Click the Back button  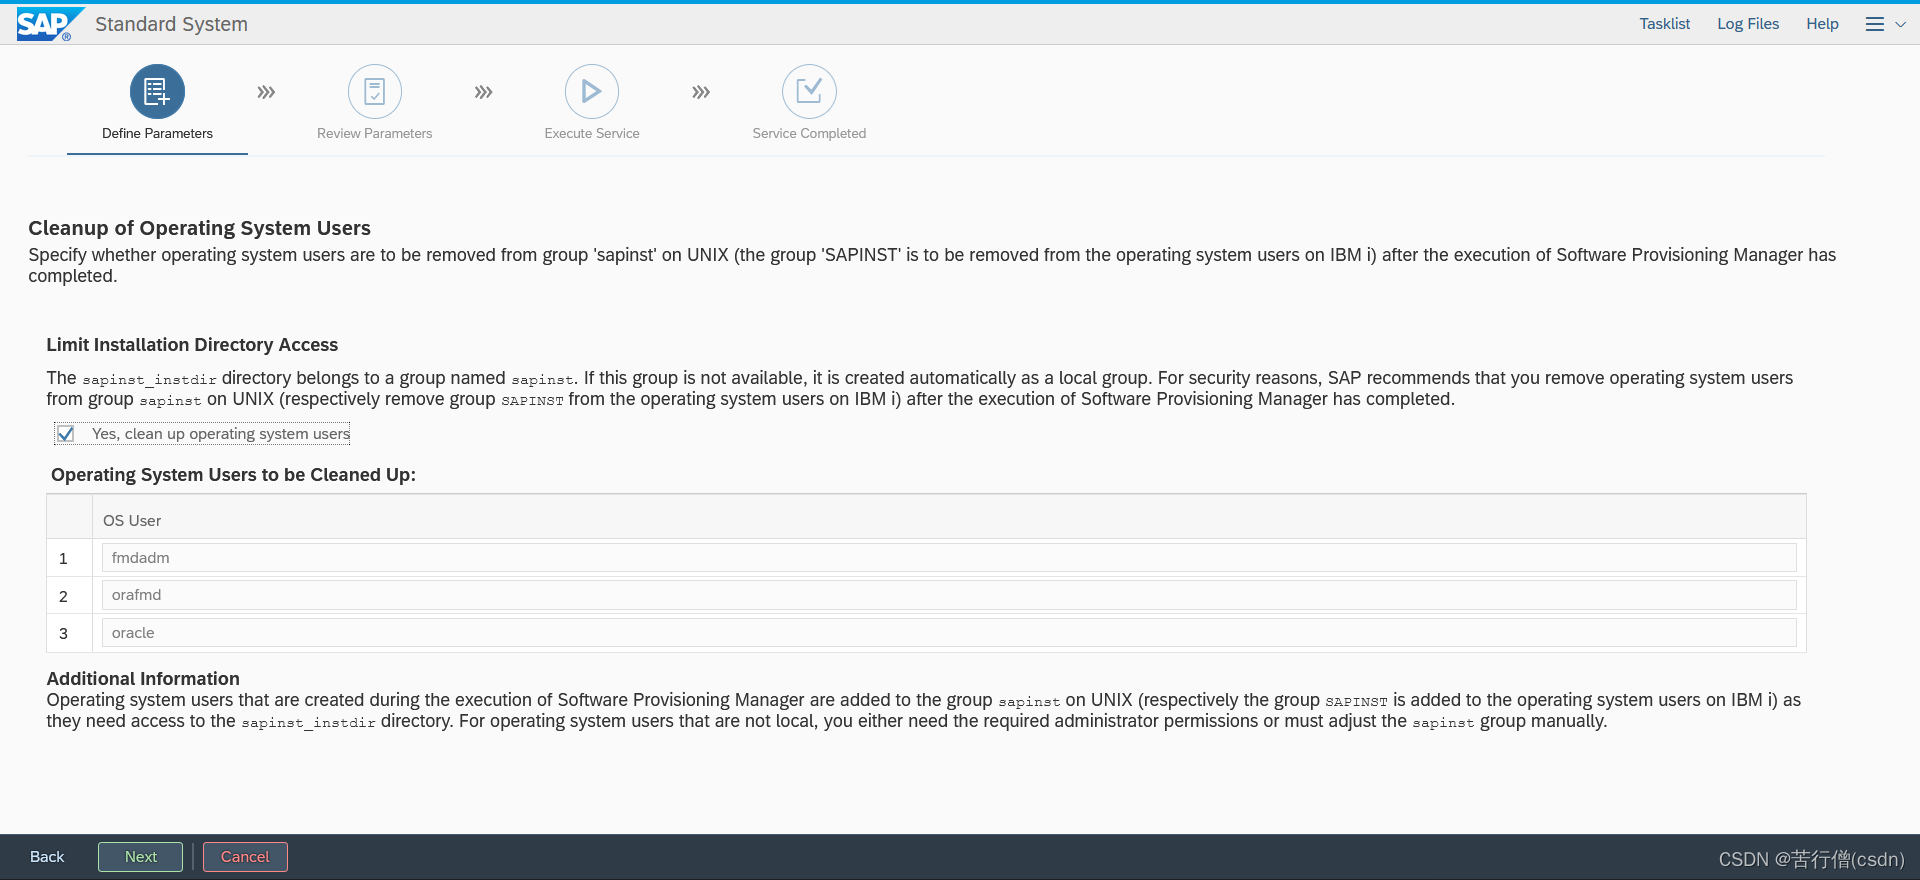(47, 857)
